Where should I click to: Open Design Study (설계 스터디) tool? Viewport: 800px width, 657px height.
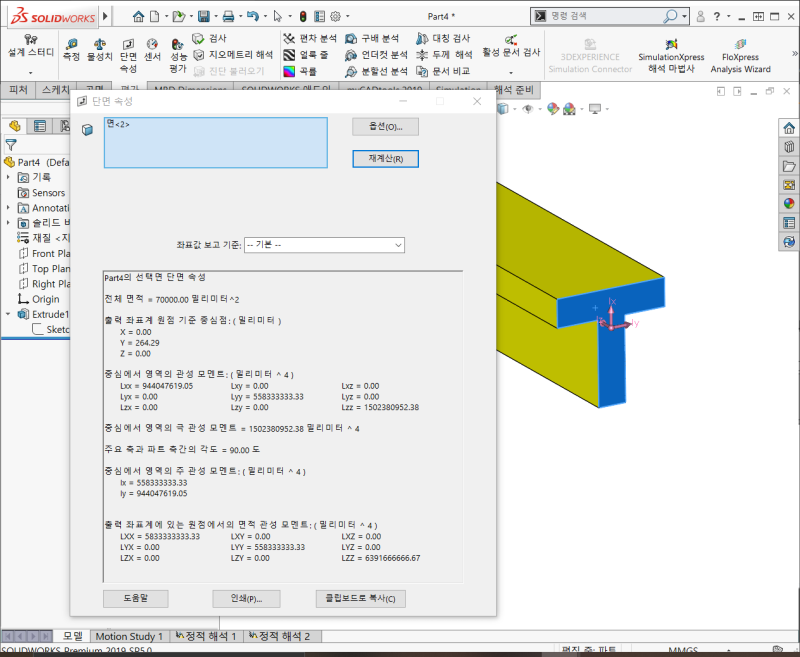(31, 46)
